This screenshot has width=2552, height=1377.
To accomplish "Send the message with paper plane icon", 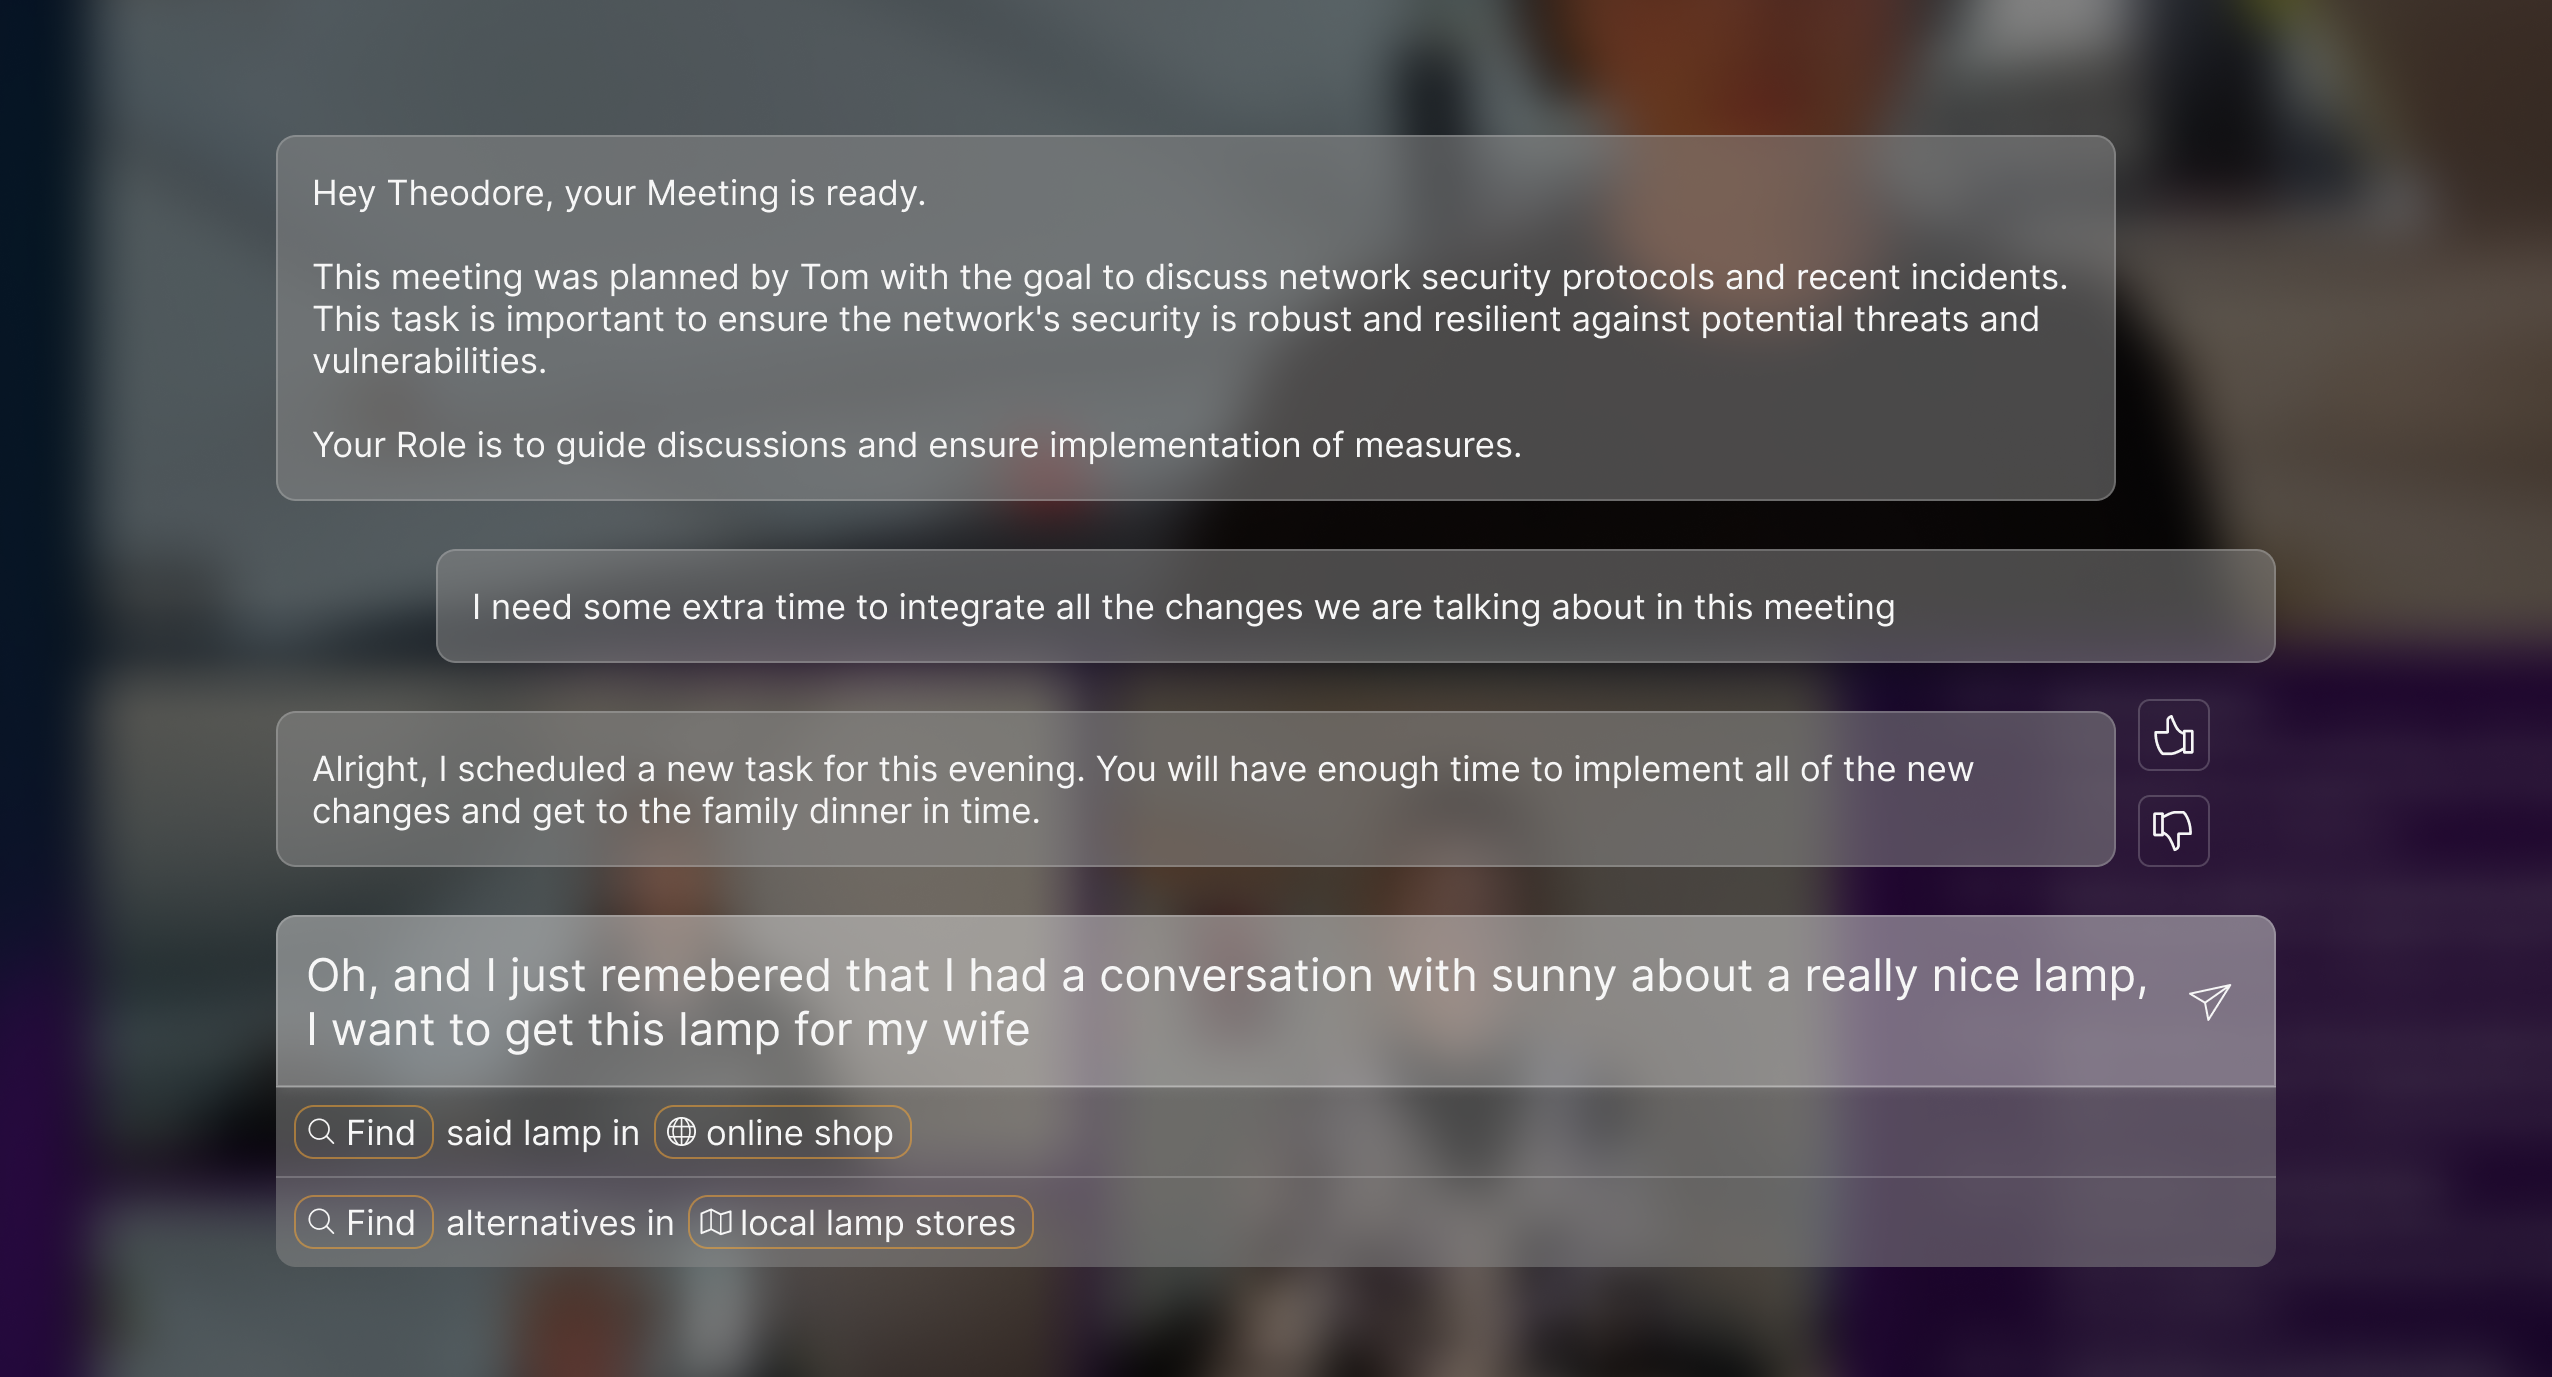I will pyautogui.click(x=2209, y=1001).
